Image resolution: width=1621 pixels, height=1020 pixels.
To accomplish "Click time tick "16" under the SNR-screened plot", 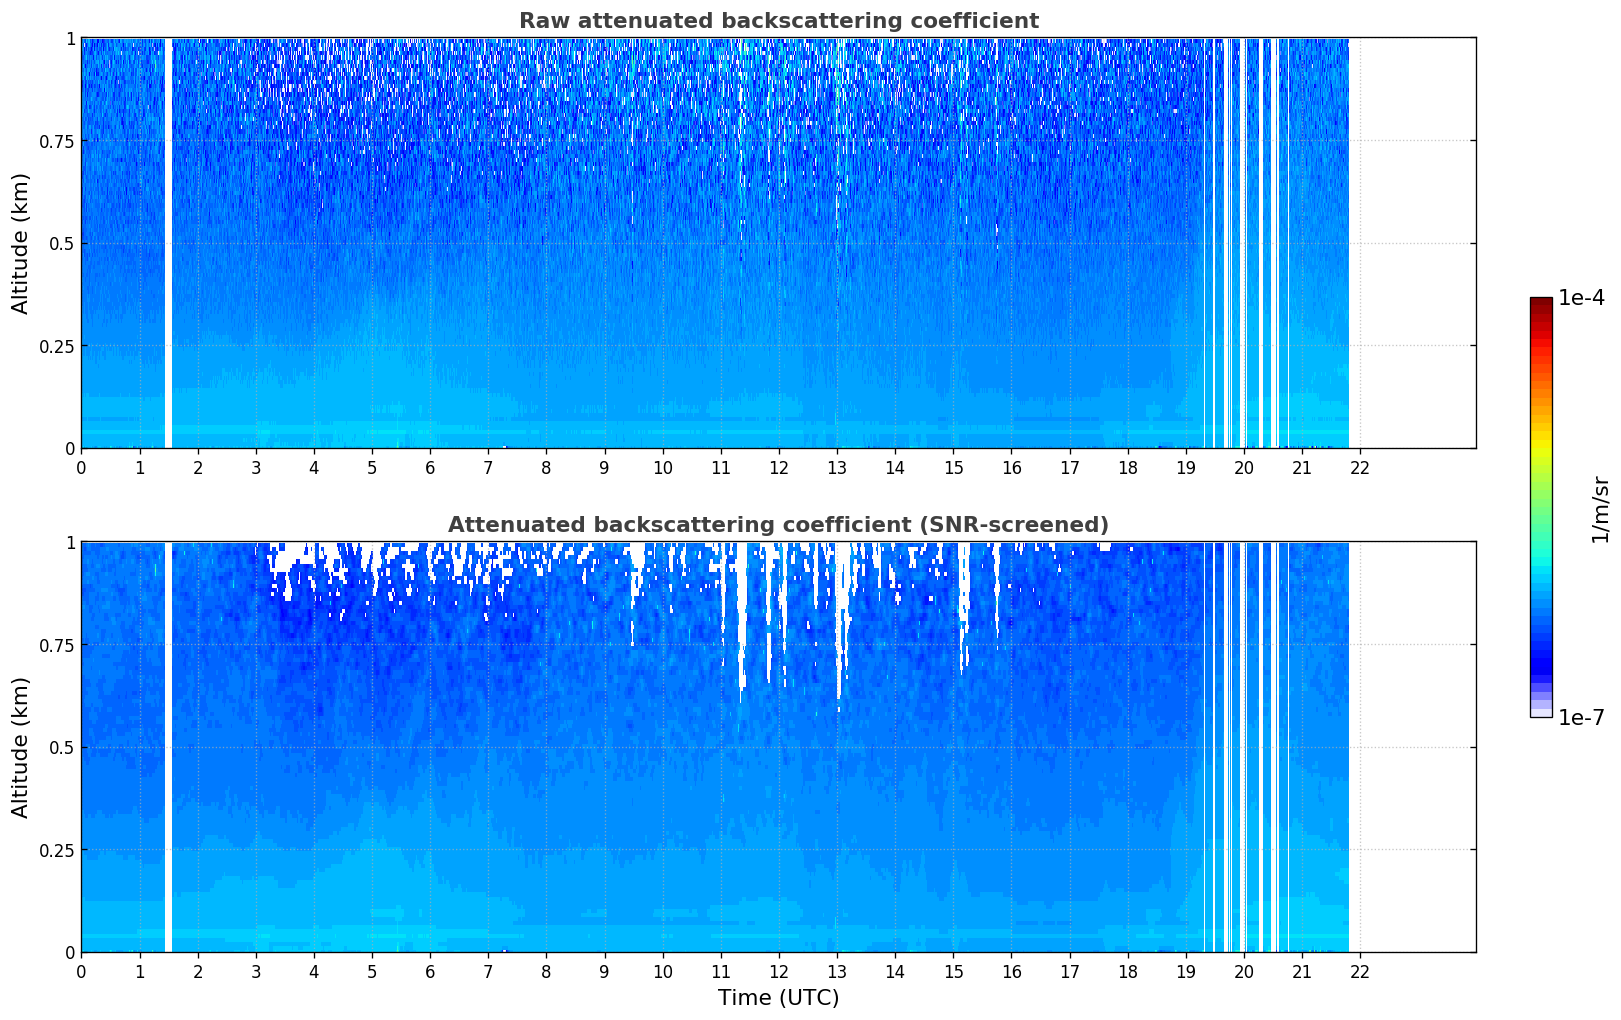I will [x=1012, y=971].
